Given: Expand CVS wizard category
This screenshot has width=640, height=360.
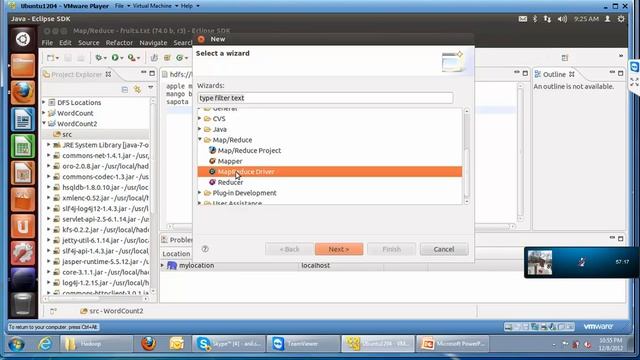Looking at the screenshot, I should click(200, 118).
